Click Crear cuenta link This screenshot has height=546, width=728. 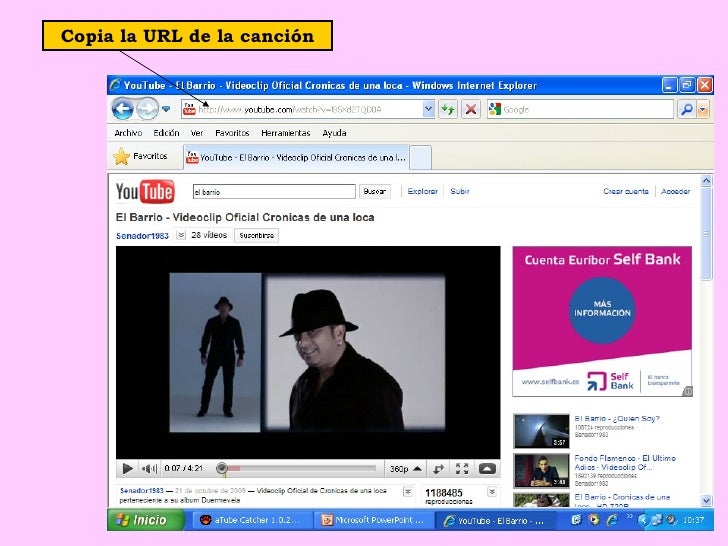pyautogui.click(x=625, y=191)
